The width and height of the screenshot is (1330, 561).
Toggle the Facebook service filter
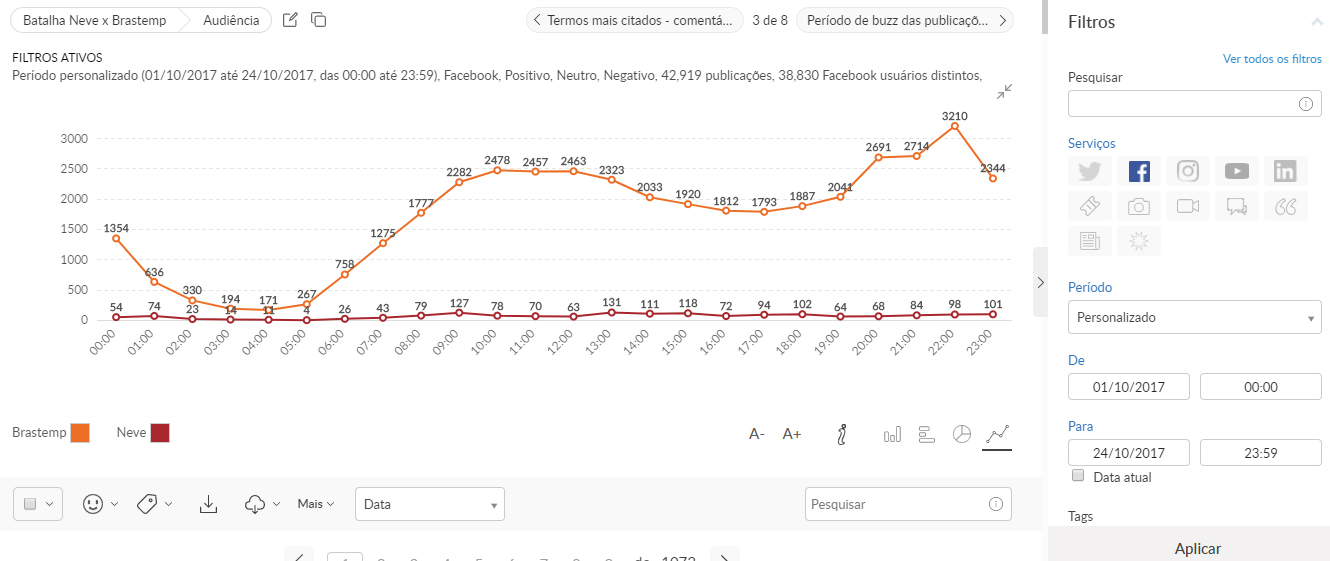pos(1139,171)
